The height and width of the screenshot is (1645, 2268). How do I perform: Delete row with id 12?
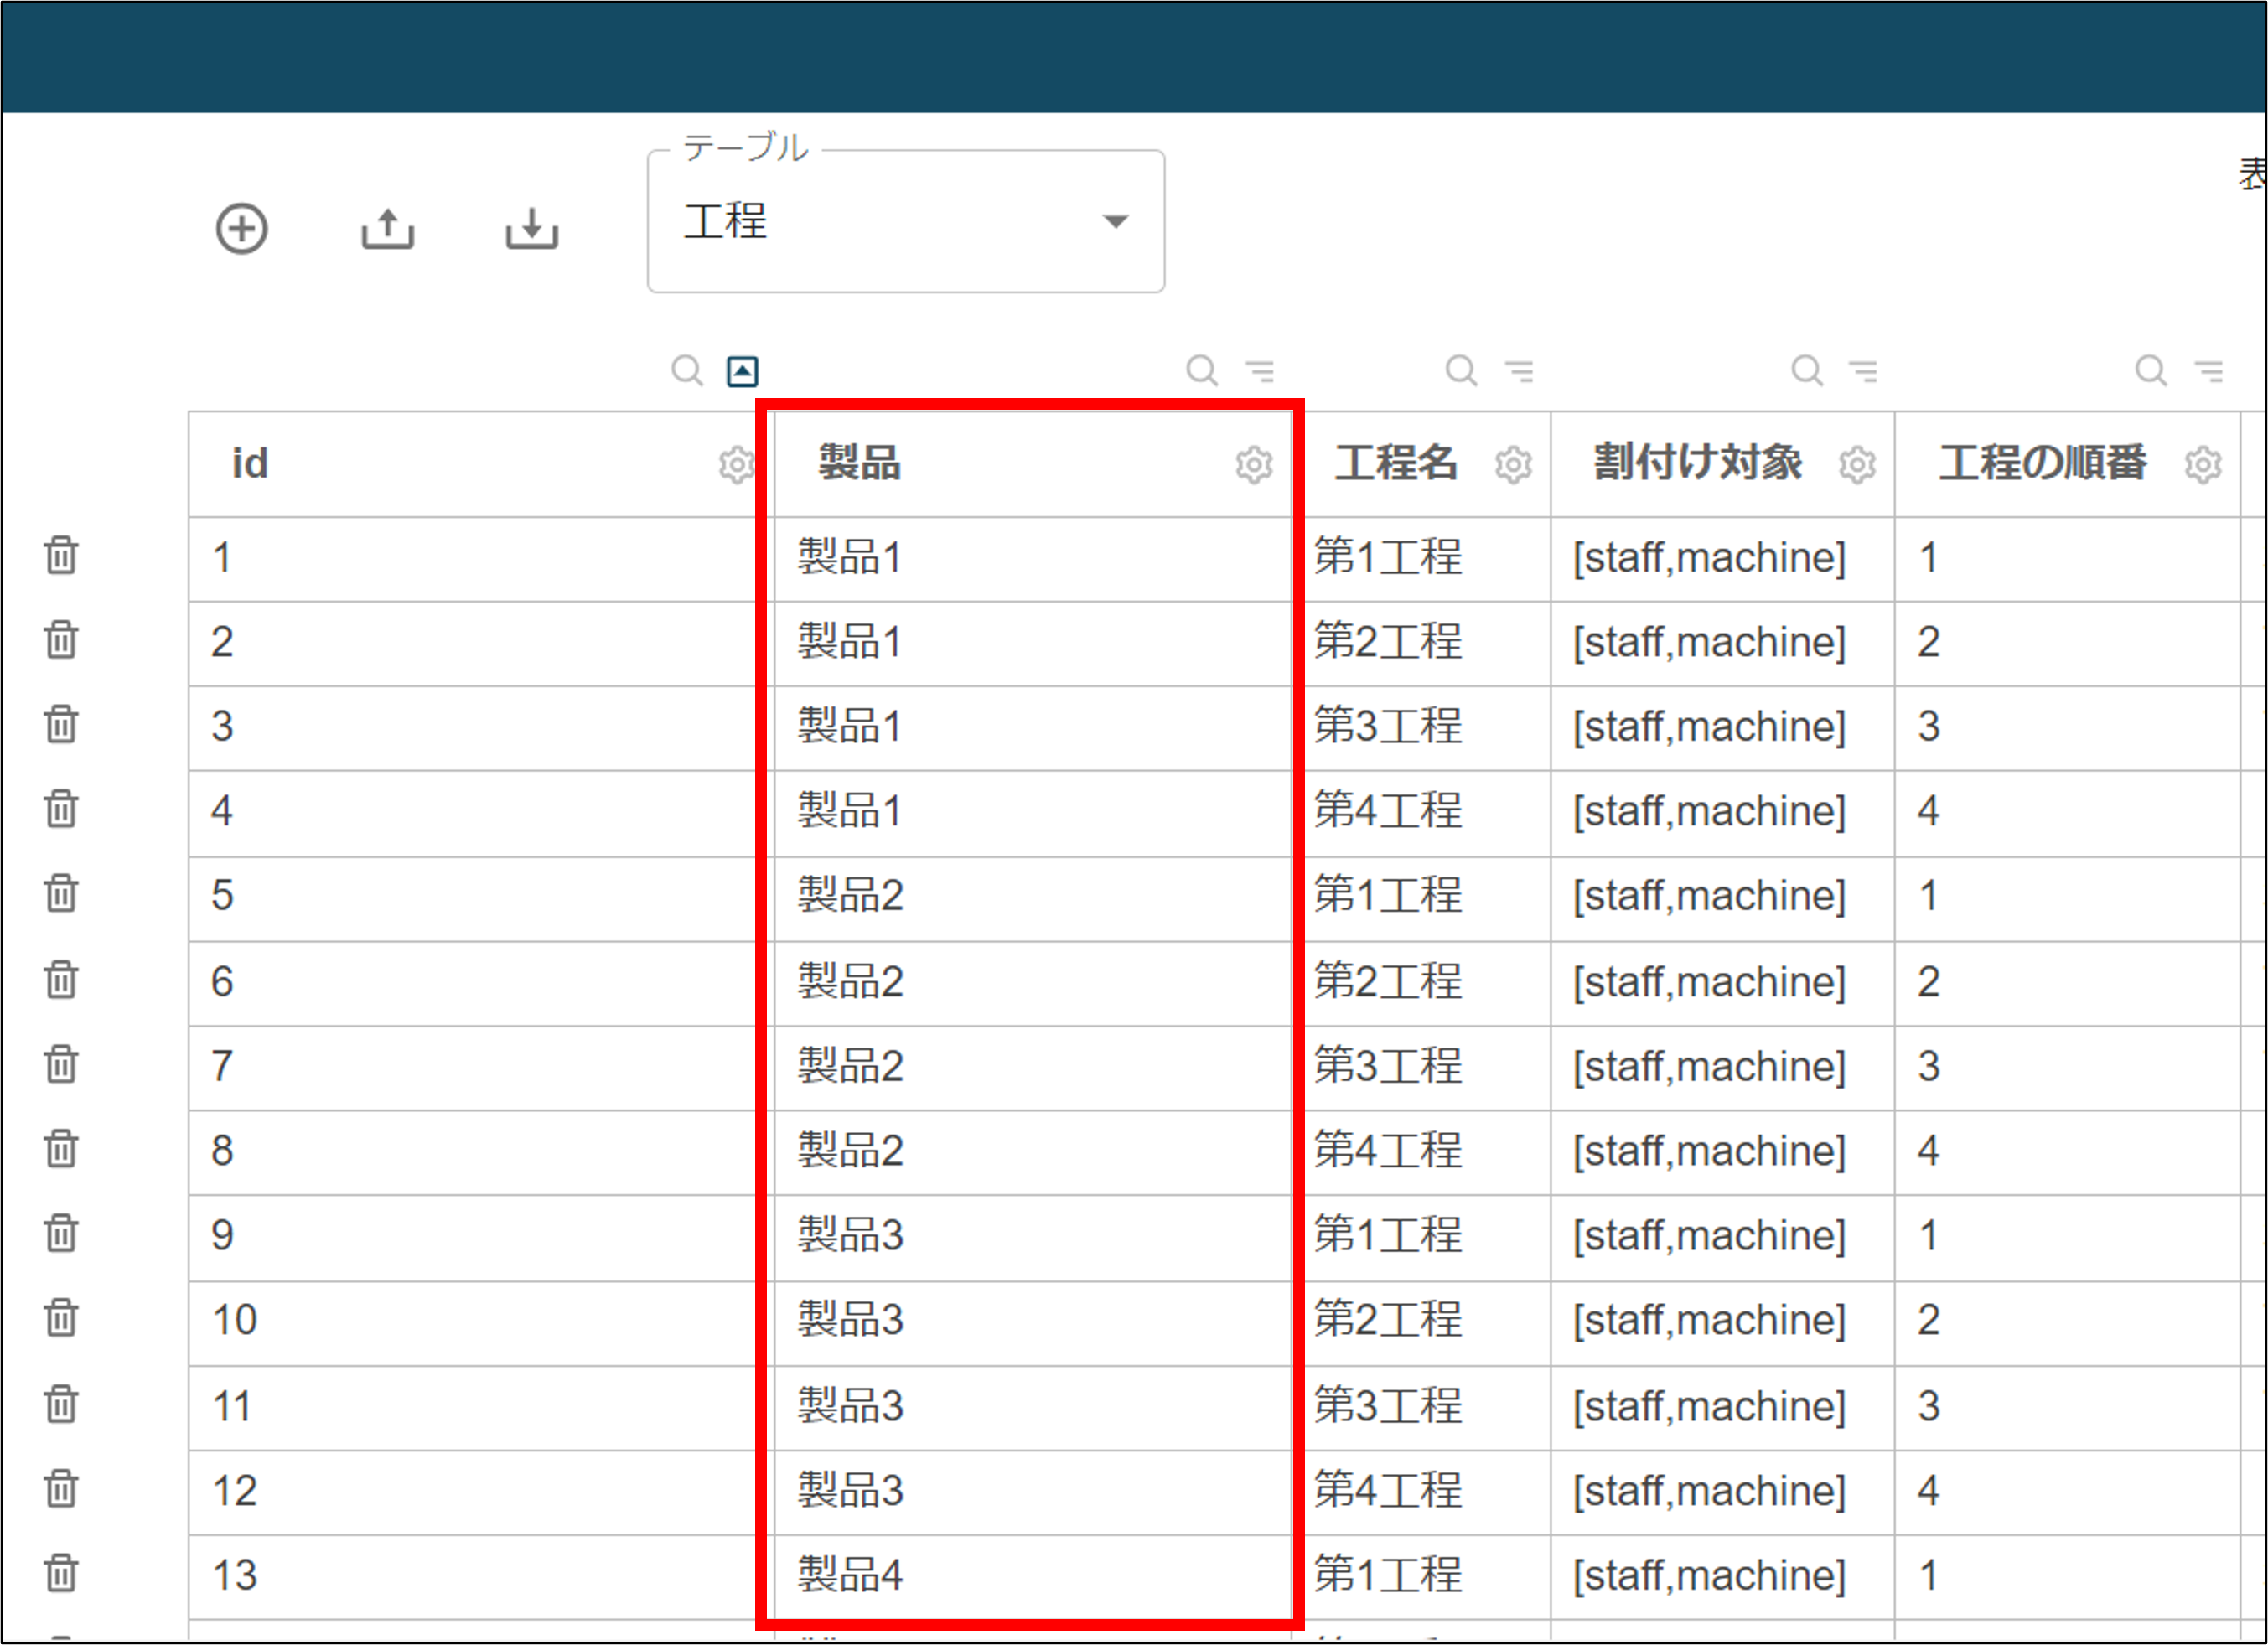pyautogui.click(x=61, y=1490)
